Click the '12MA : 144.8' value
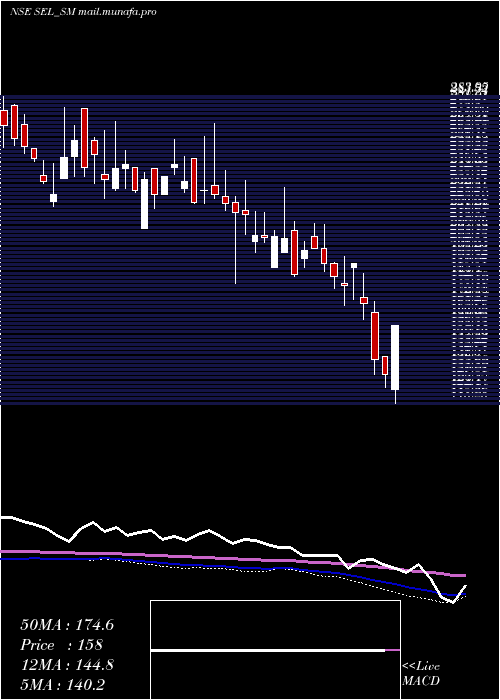This screenshot has height=700, width=500. [x=67, y=665]
